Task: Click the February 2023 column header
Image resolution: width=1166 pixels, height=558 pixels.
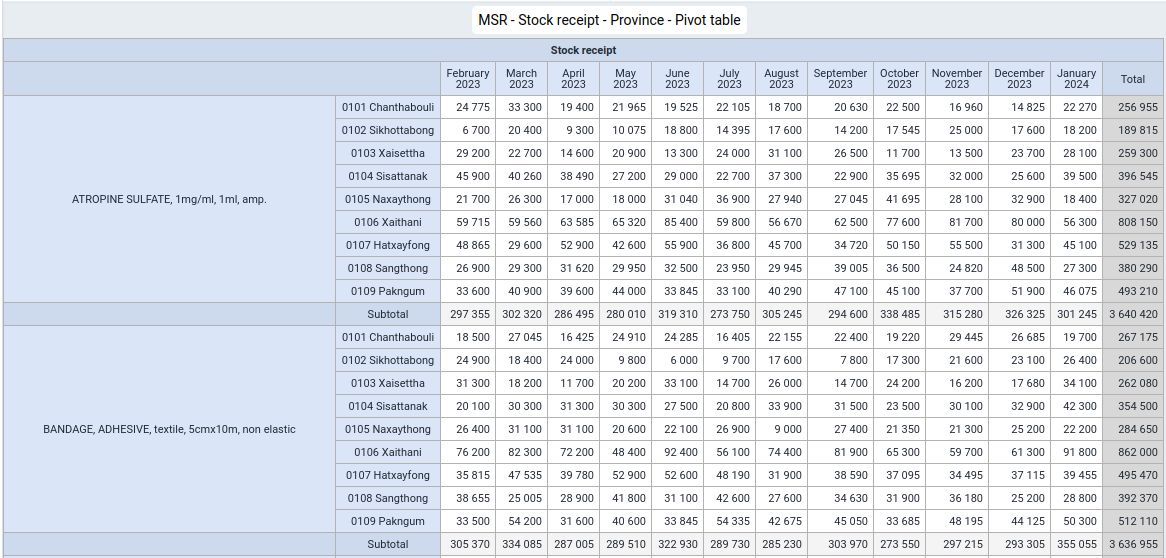Action: (x=468, y=79)
